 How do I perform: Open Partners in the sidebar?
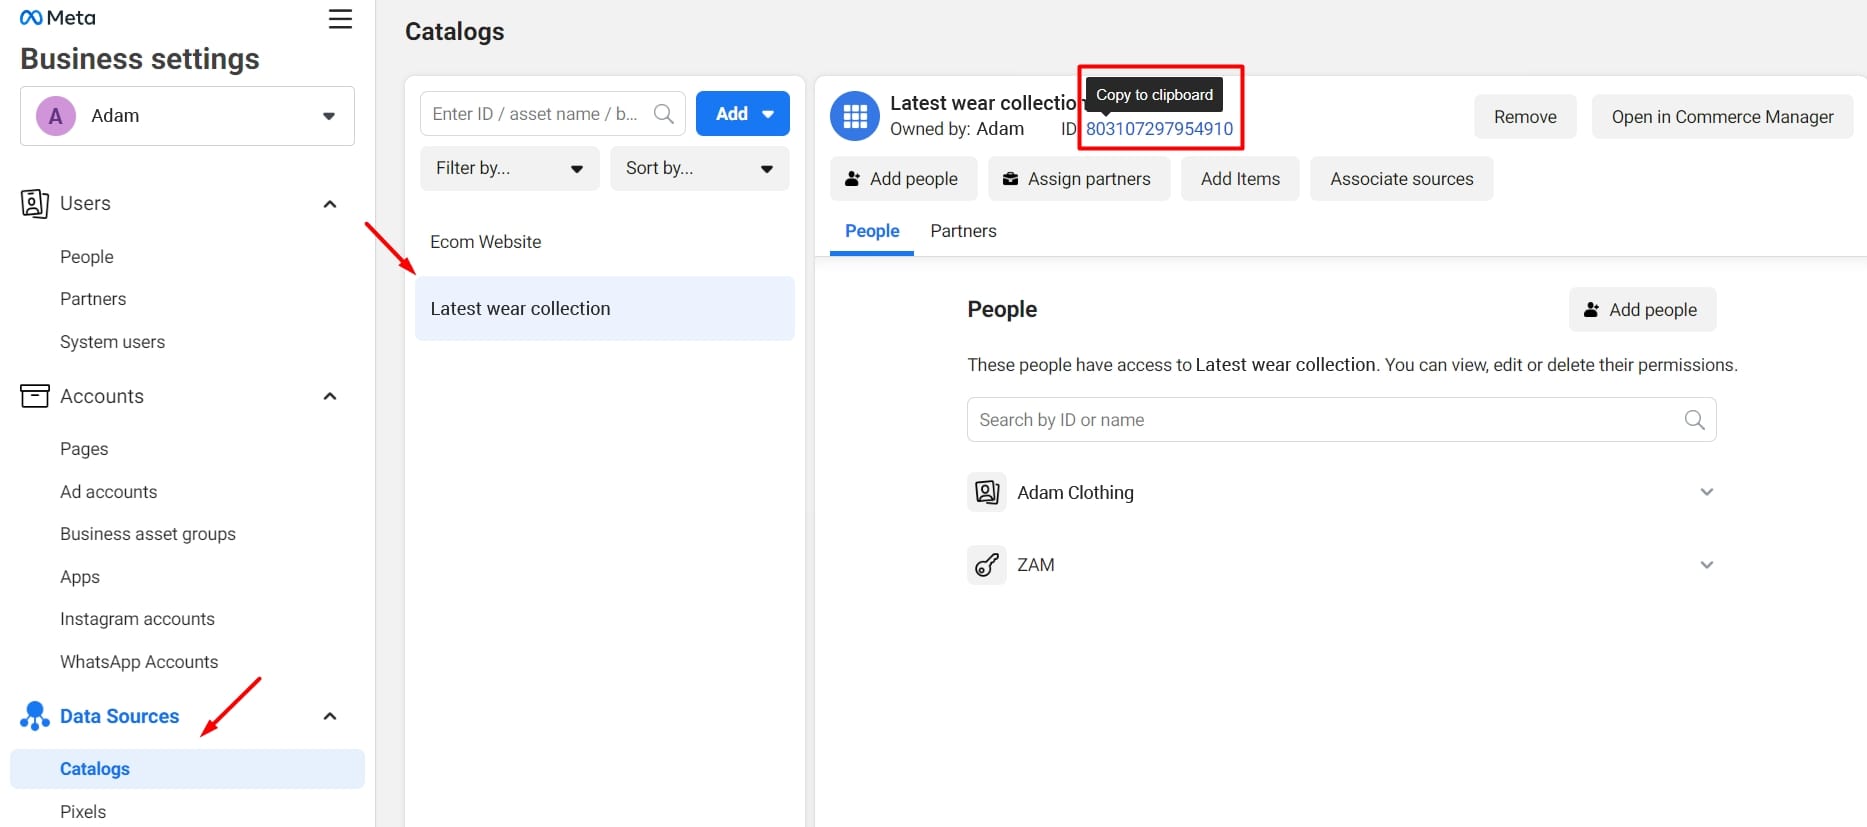click(93, 299)
